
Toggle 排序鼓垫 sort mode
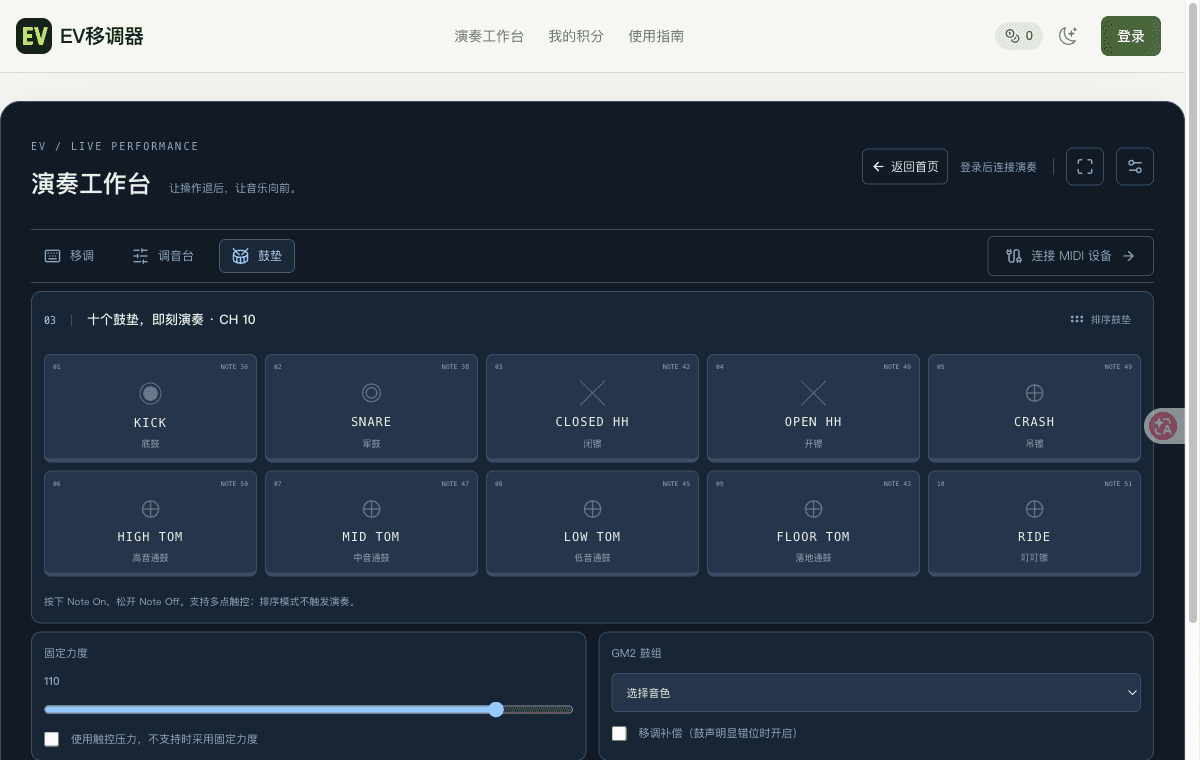pos(1100,320)
